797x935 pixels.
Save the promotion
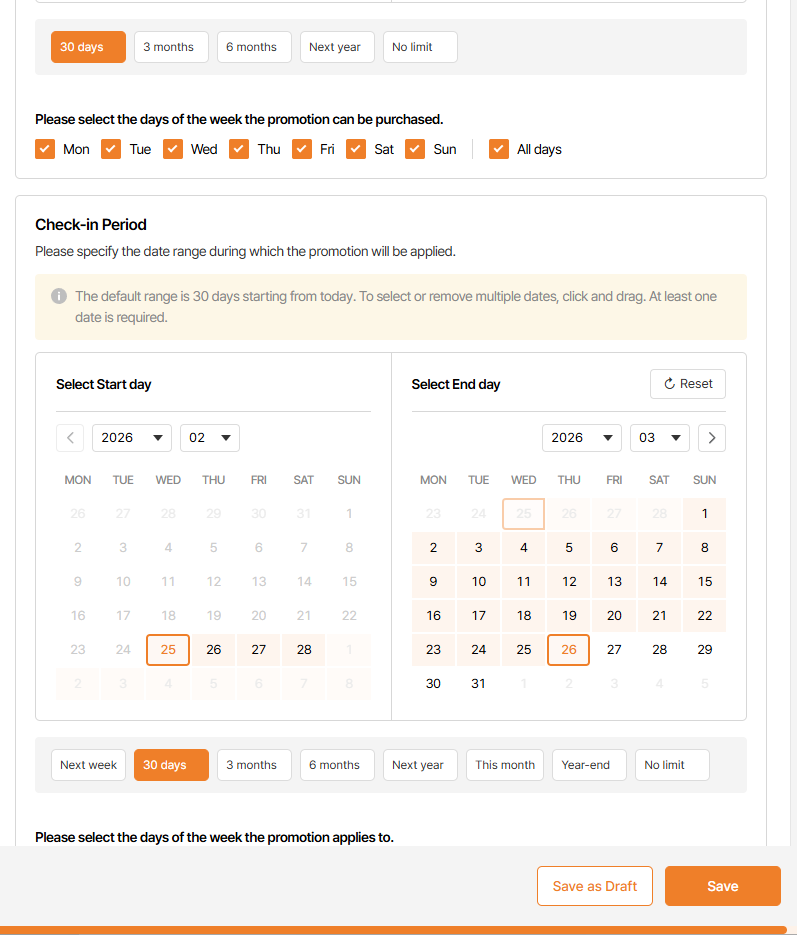723,886
